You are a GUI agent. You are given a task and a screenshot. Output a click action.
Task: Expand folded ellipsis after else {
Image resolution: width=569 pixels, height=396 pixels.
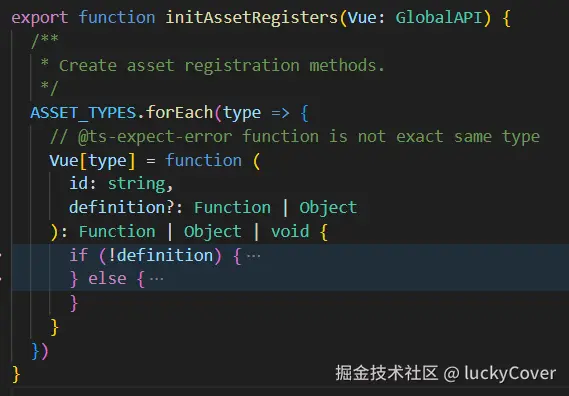point(156,279)
